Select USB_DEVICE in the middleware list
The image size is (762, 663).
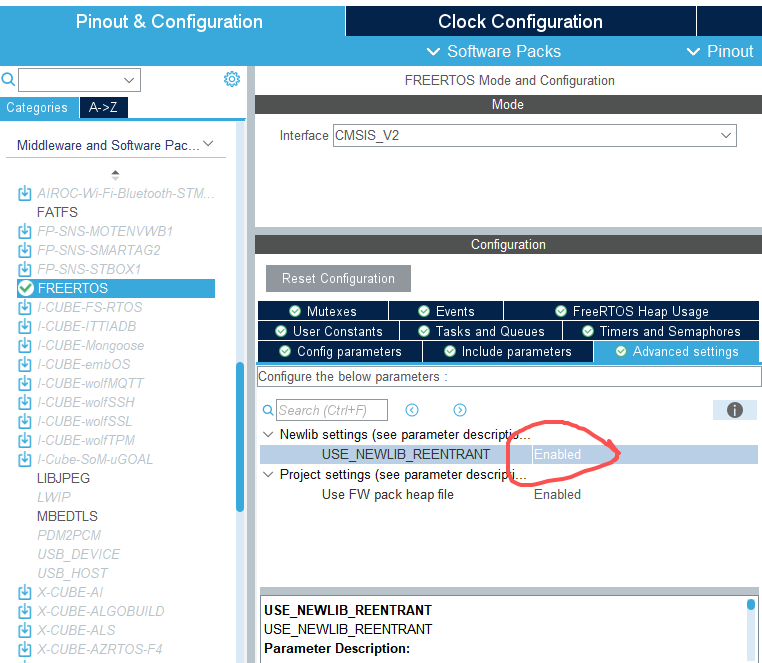tap(79, 554)
